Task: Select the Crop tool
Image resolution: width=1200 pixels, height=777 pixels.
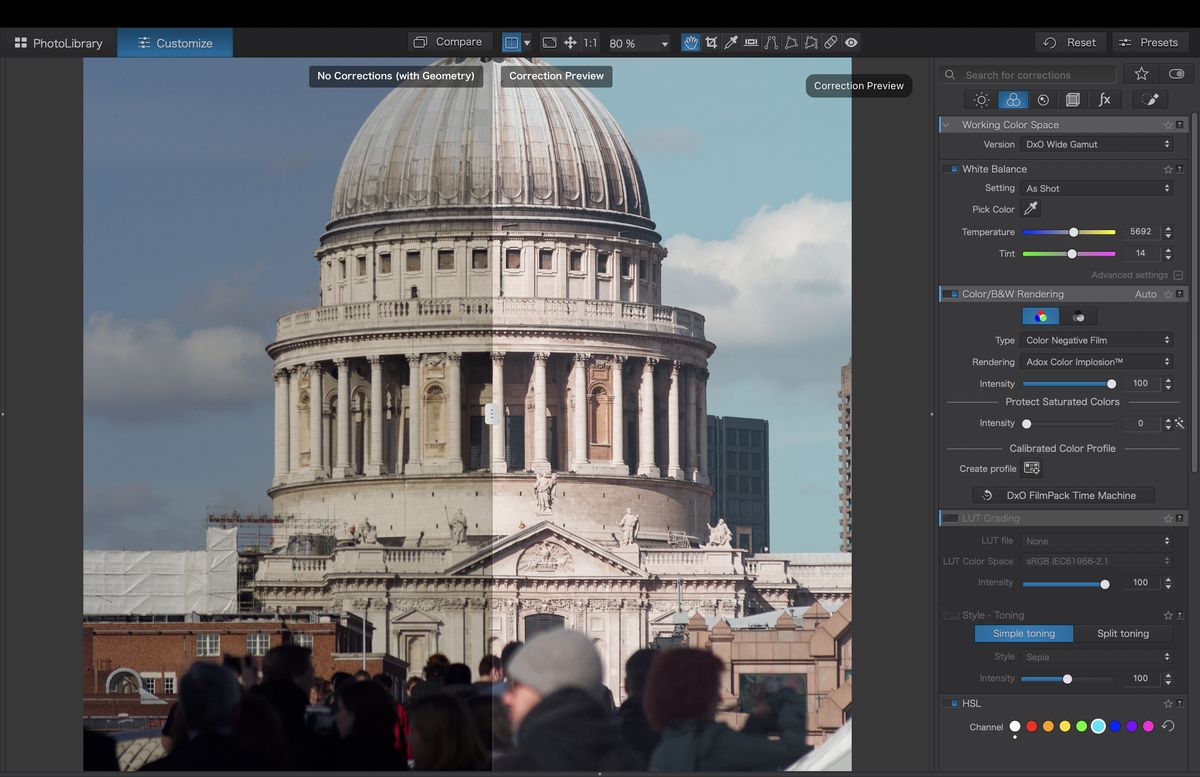Action: 711,42
